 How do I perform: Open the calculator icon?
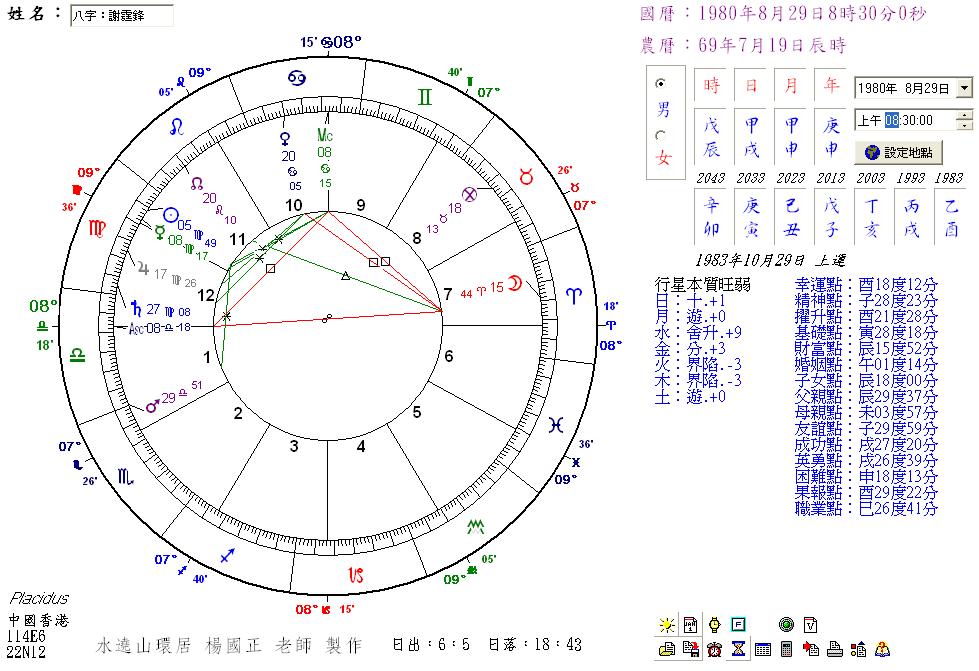pos(786,649)
